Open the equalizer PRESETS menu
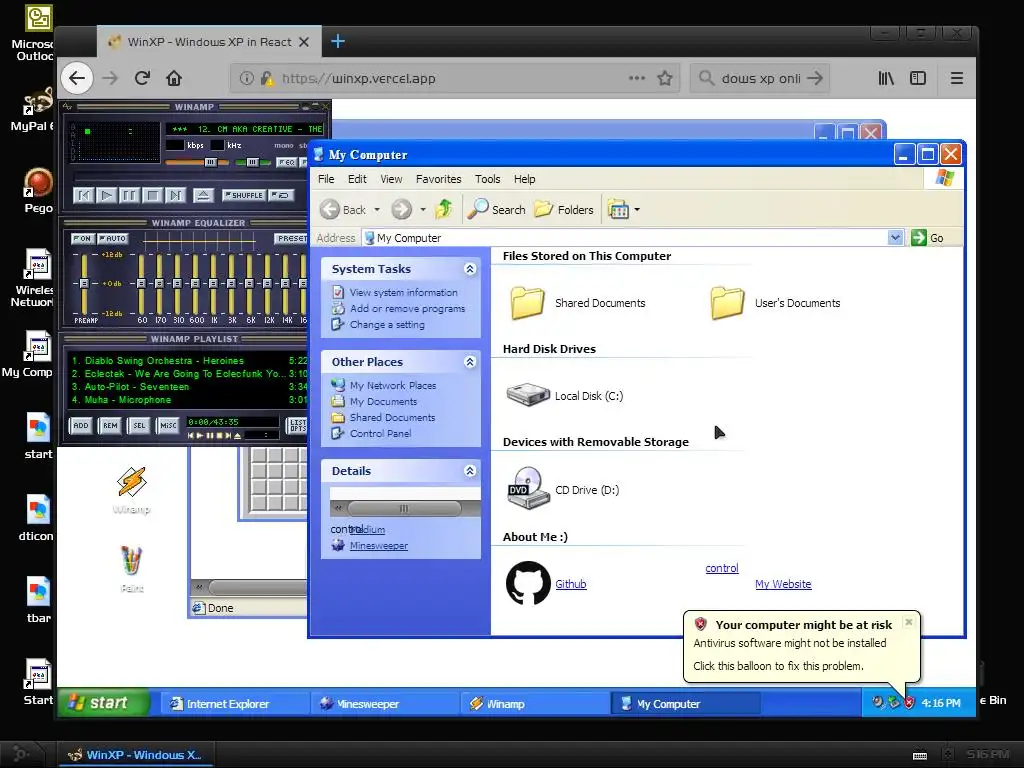This screenshot has width=1024, height=768. point(291,238)
